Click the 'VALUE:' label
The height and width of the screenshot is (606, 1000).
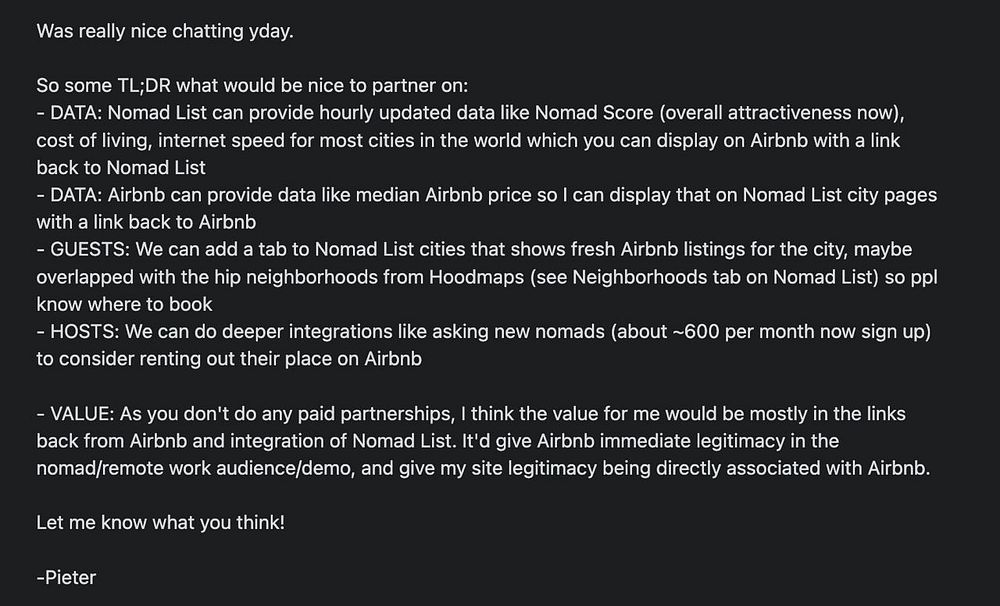(82, 414)
